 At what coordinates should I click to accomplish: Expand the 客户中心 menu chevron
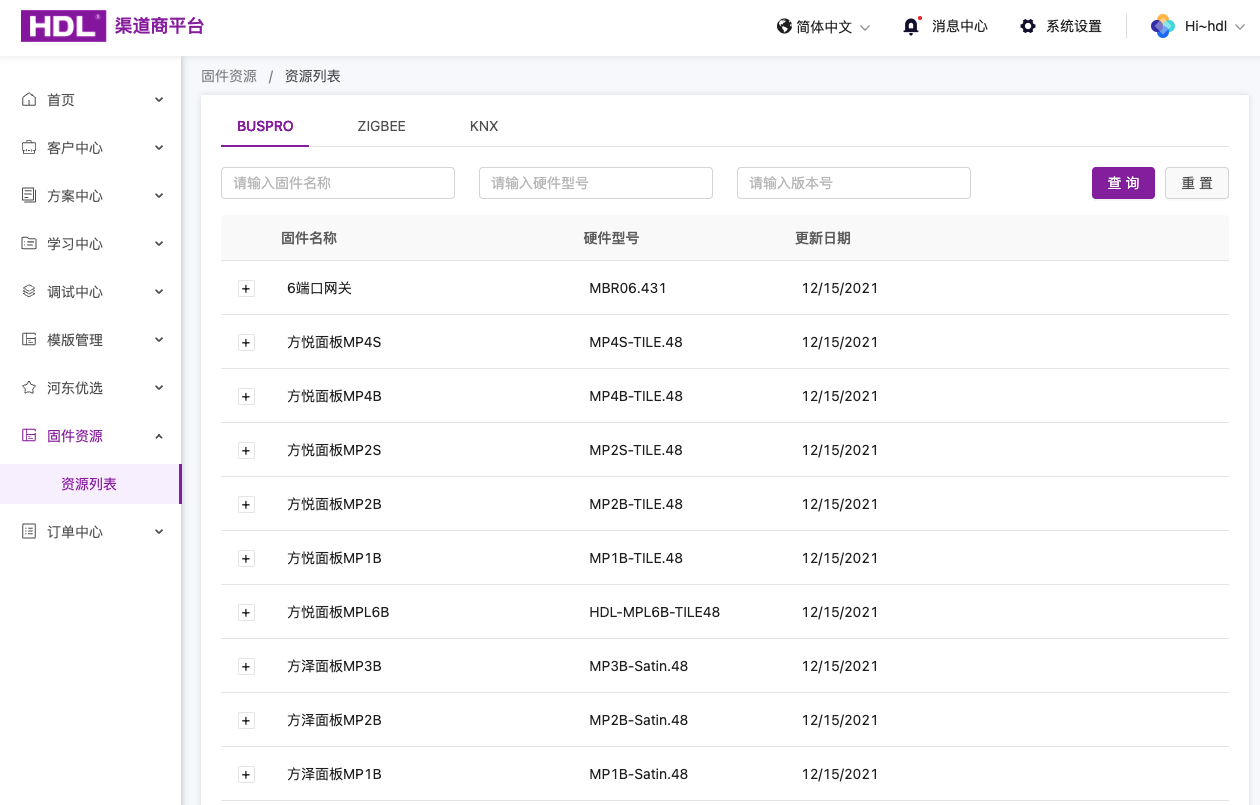pos(159,148)
